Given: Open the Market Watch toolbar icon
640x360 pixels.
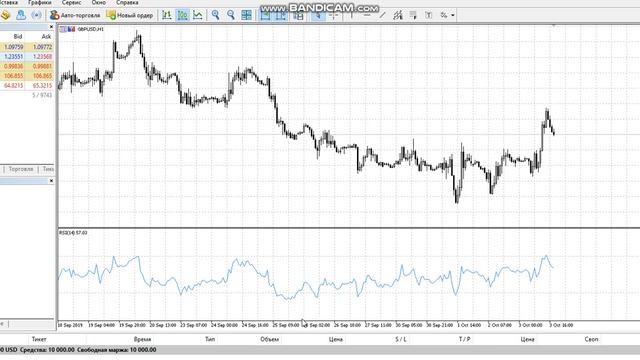Looking at the screenshot, I should tap(6, 15).
